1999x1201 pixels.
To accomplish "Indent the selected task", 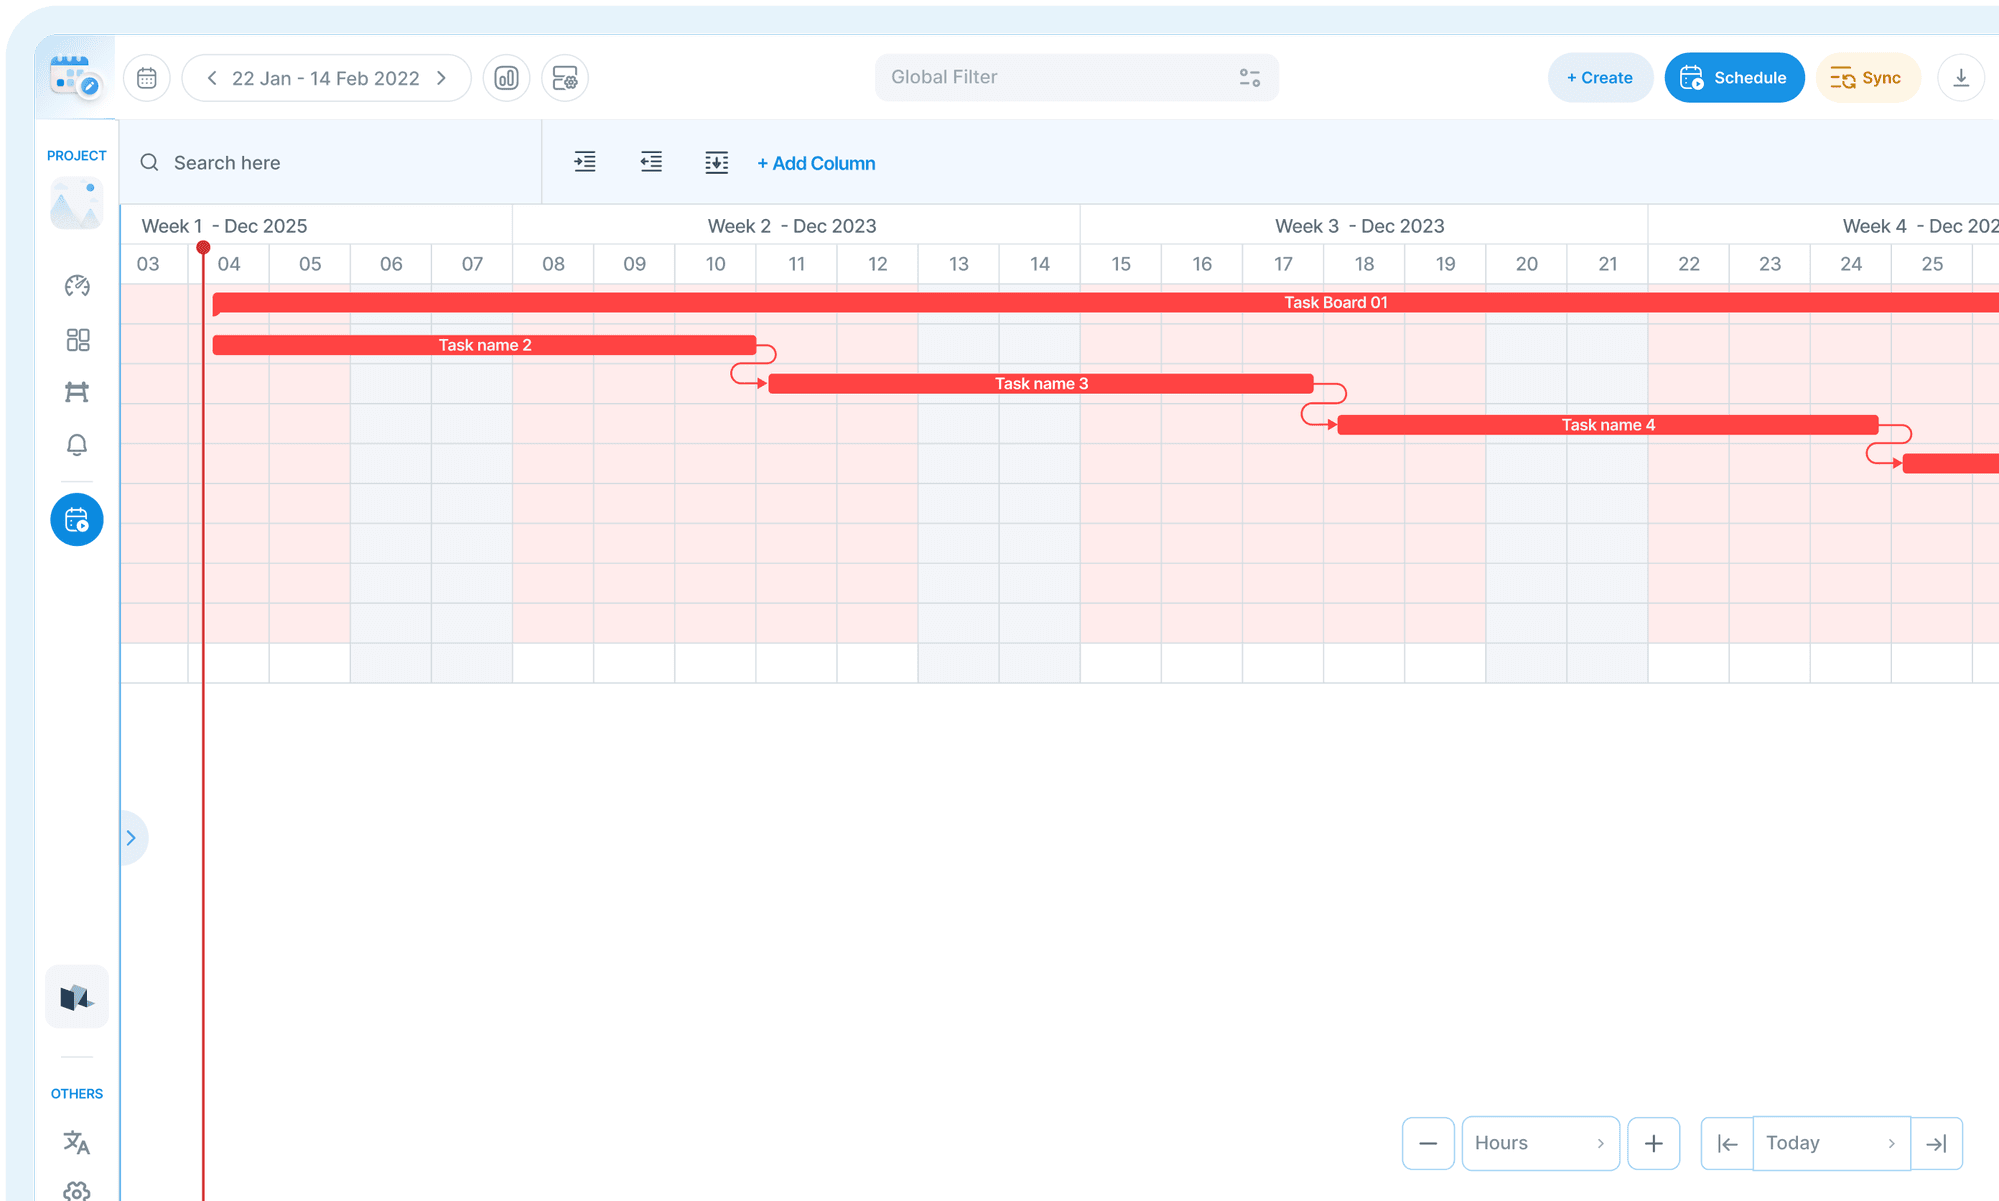I will click(585, 162).
